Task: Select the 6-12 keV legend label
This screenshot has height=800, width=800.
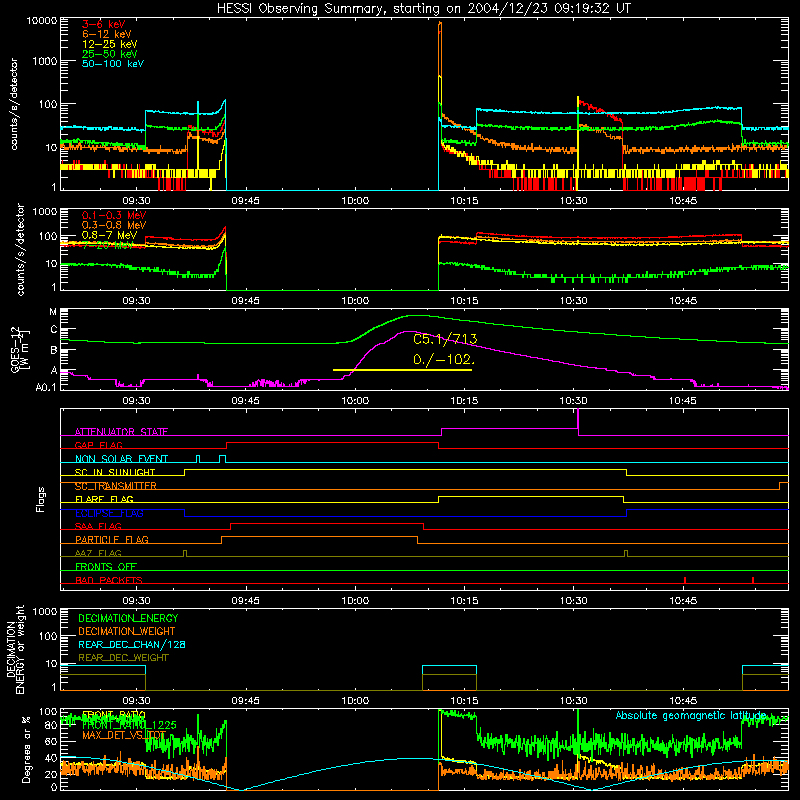Action: pos(107,34)
